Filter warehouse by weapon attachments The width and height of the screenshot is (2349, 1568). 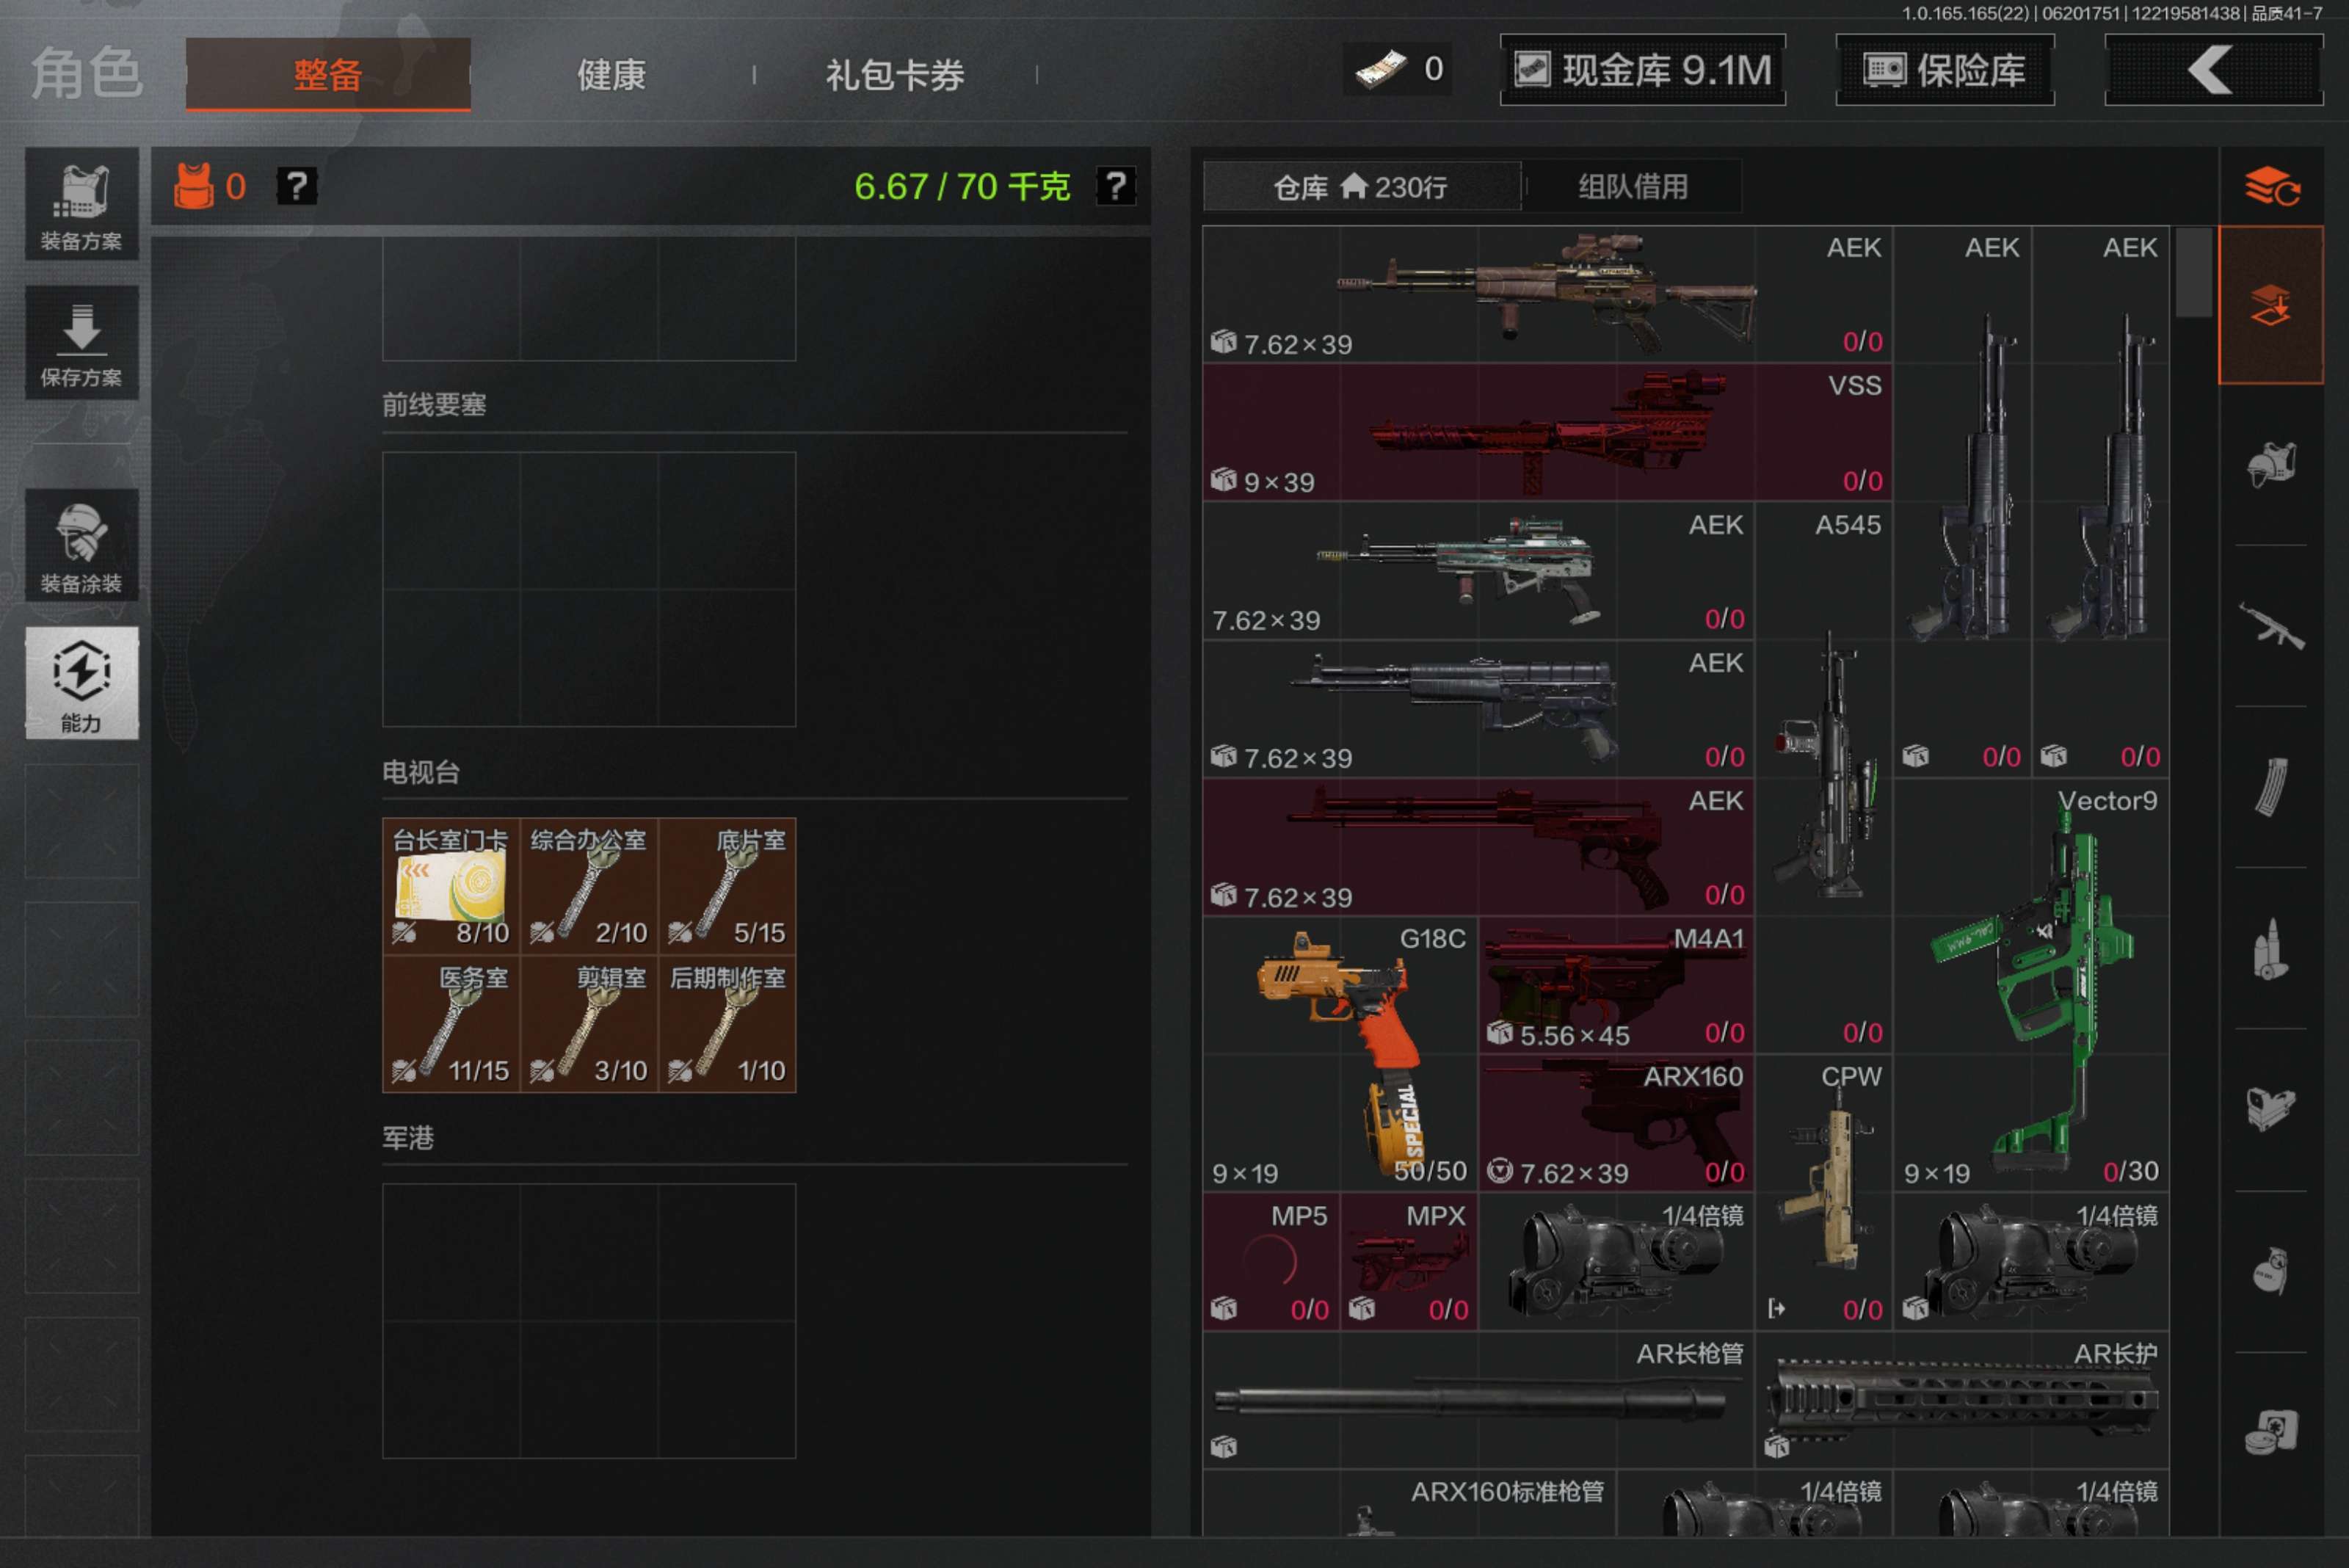pyautogui.click(x=2270, y=1108)
